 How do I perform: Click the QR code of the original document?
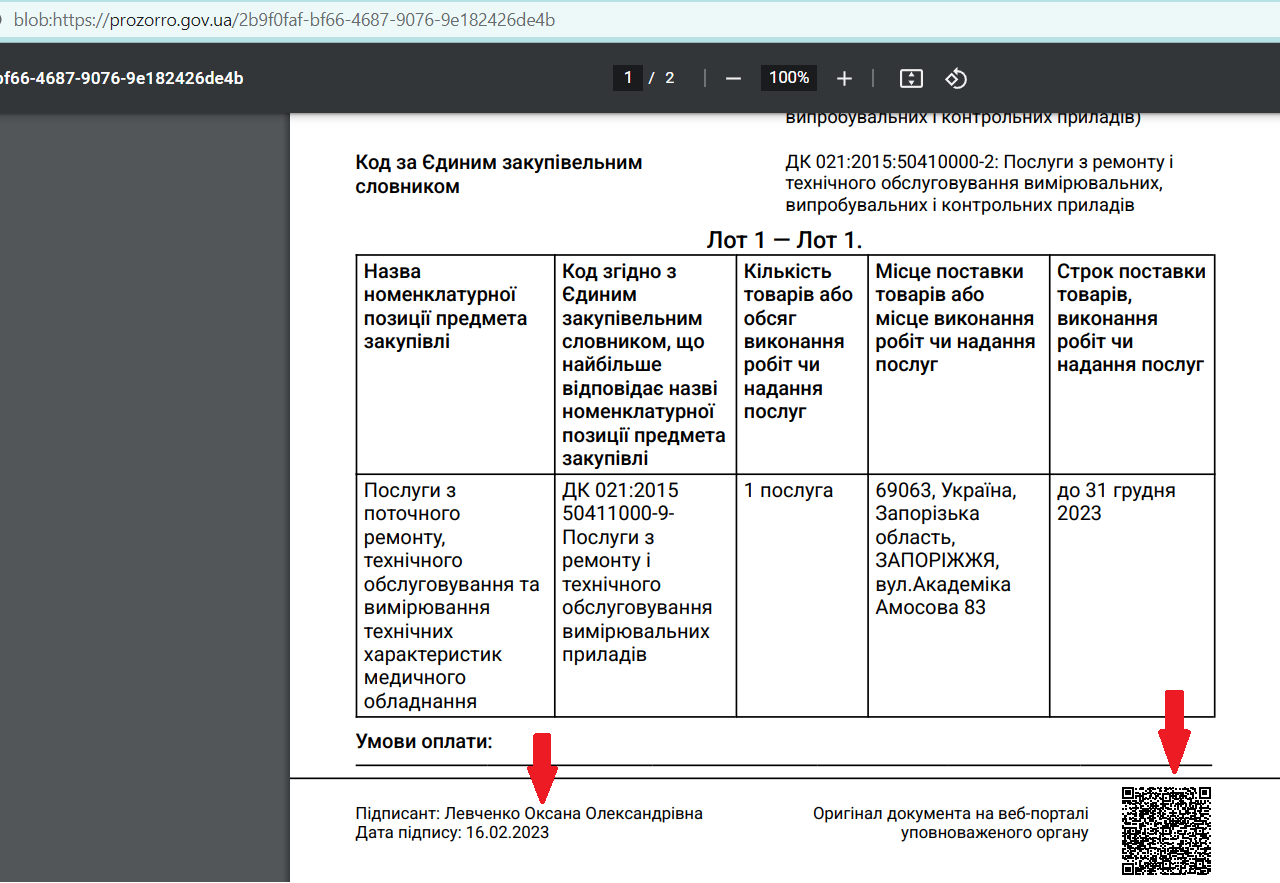[1166, 830]
